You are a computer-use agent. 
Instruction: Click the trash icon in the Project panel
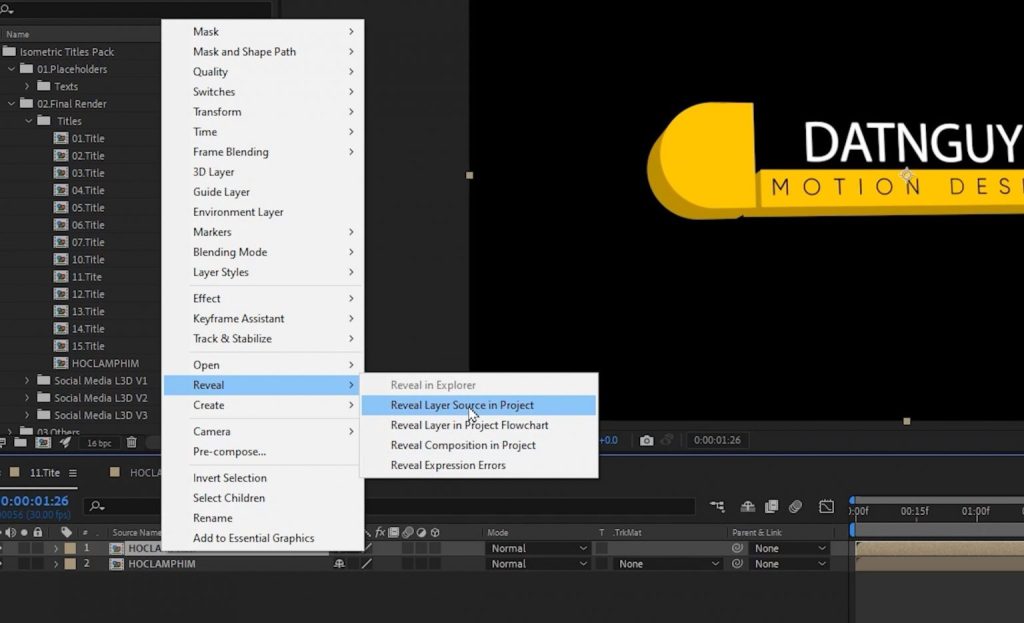pos(131,442)
